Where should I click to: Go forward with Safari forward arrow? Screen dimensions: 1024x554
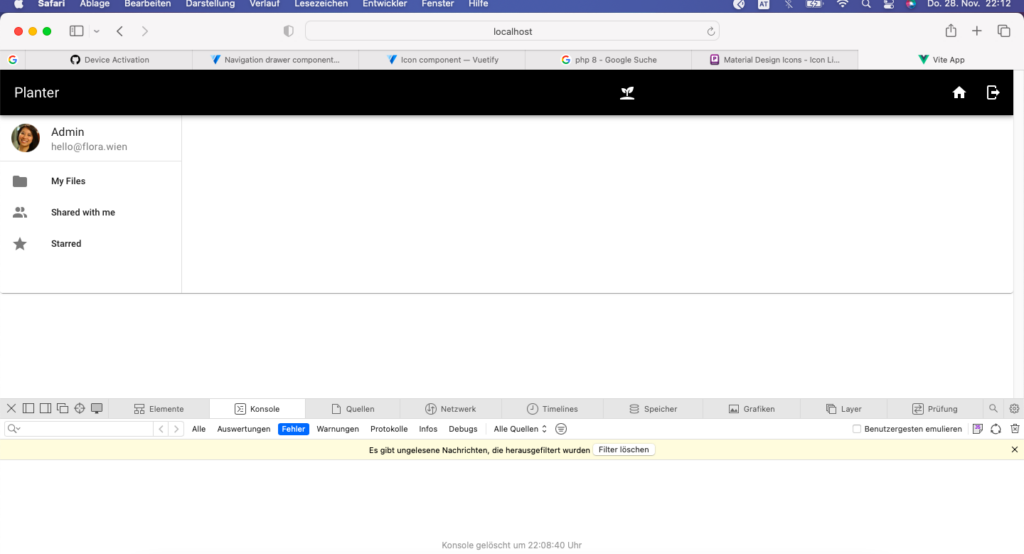[145, 31]
